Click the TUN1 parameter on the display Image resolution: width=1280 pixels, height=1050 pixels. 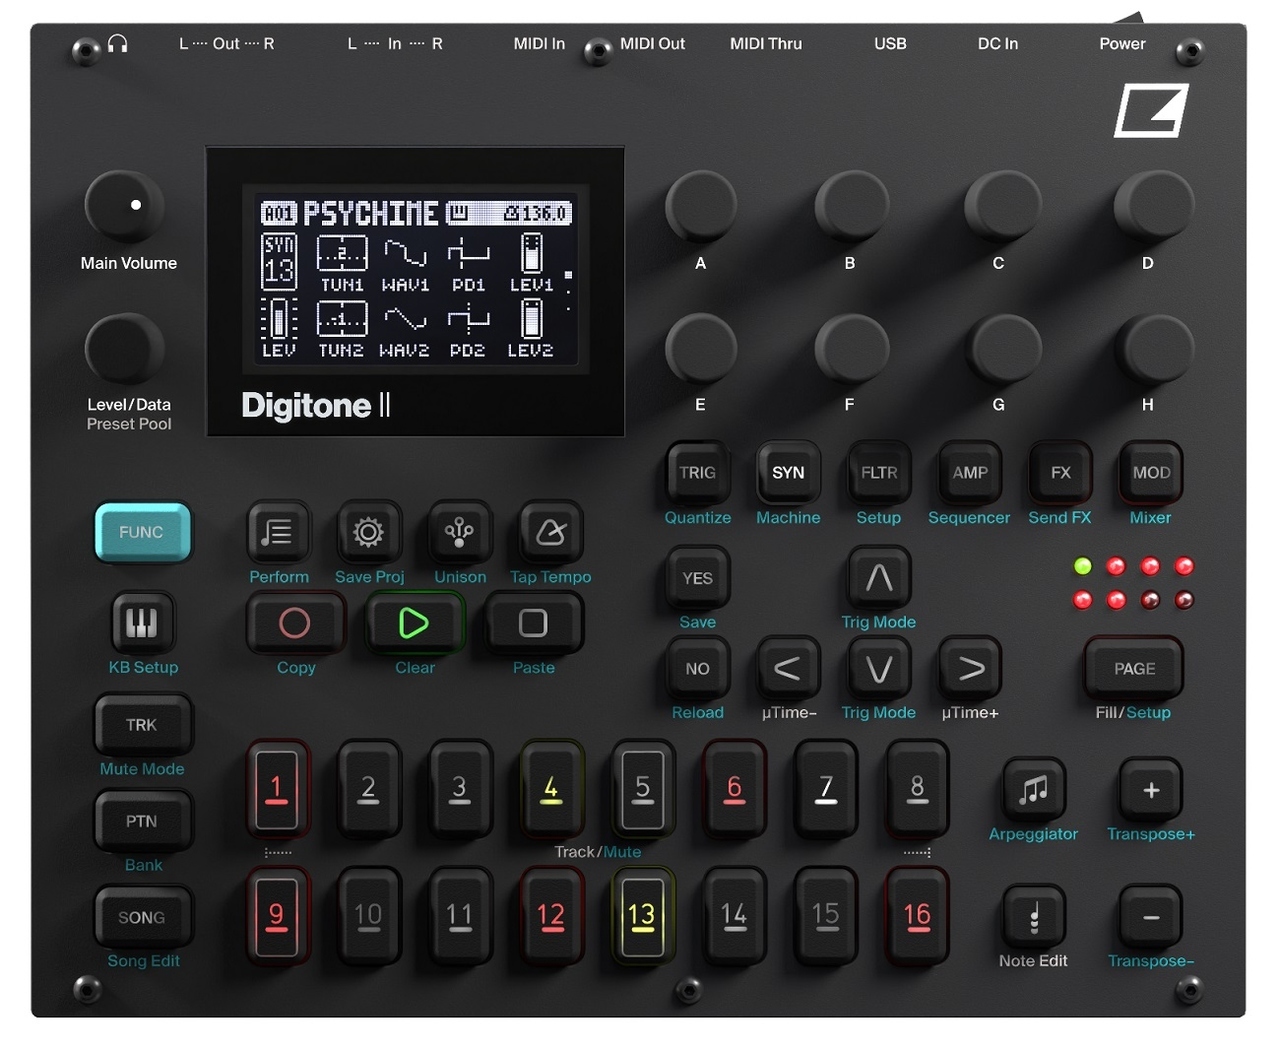342,265
